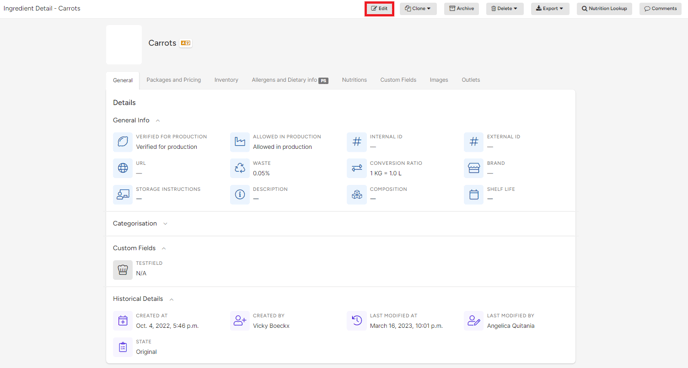The image size is (688, 368).
Task: Select the date Oct. 4, 2022, 5:46 p.m.
Action: (x=167, y=326)
